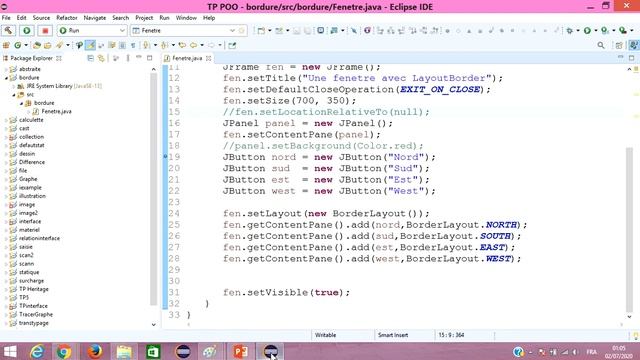Screen dimensions: 640x360
Task: Click the gear icon beside Fenetre configuration
Action: [242, 31]
